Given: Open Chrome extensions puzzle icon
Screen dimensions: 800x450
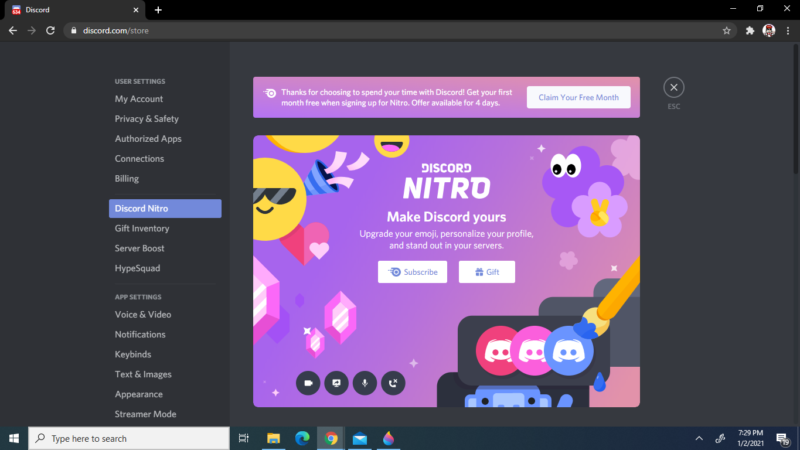Looking at the screenshot, I should [749, 31].
